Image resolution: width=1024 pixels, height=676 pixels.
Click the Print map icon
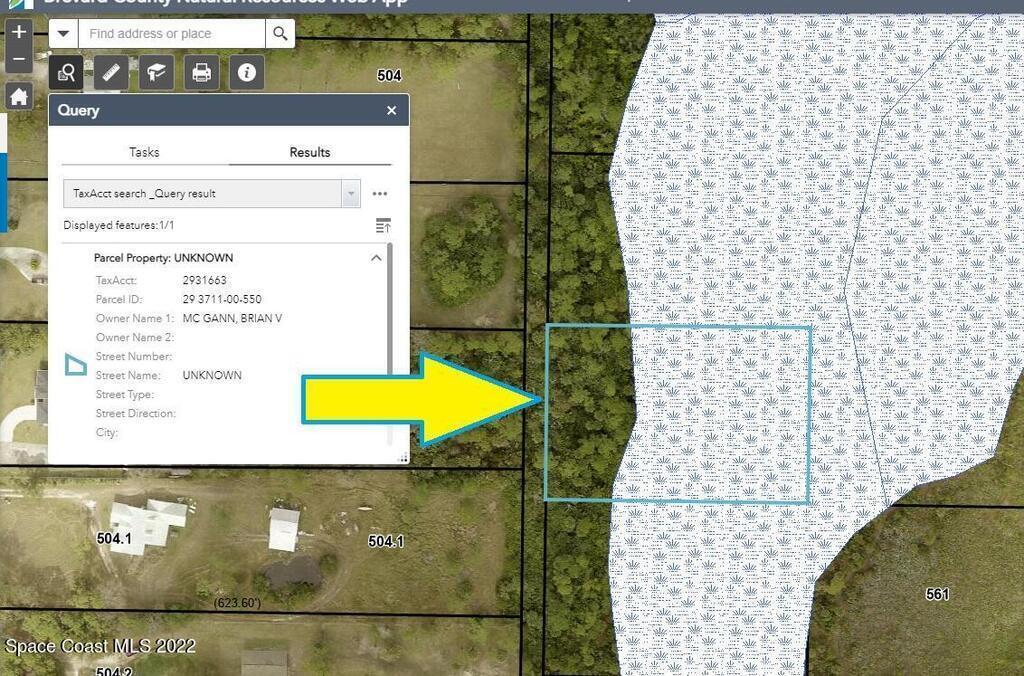point(201,72)
